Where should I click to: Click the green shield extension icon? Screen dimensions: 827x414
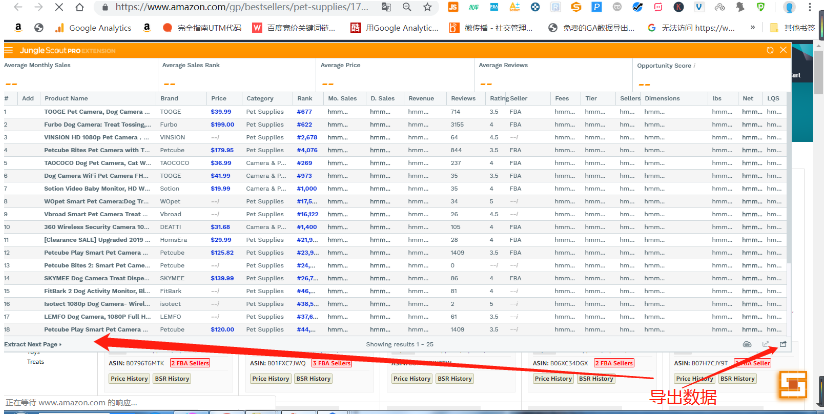761,7
